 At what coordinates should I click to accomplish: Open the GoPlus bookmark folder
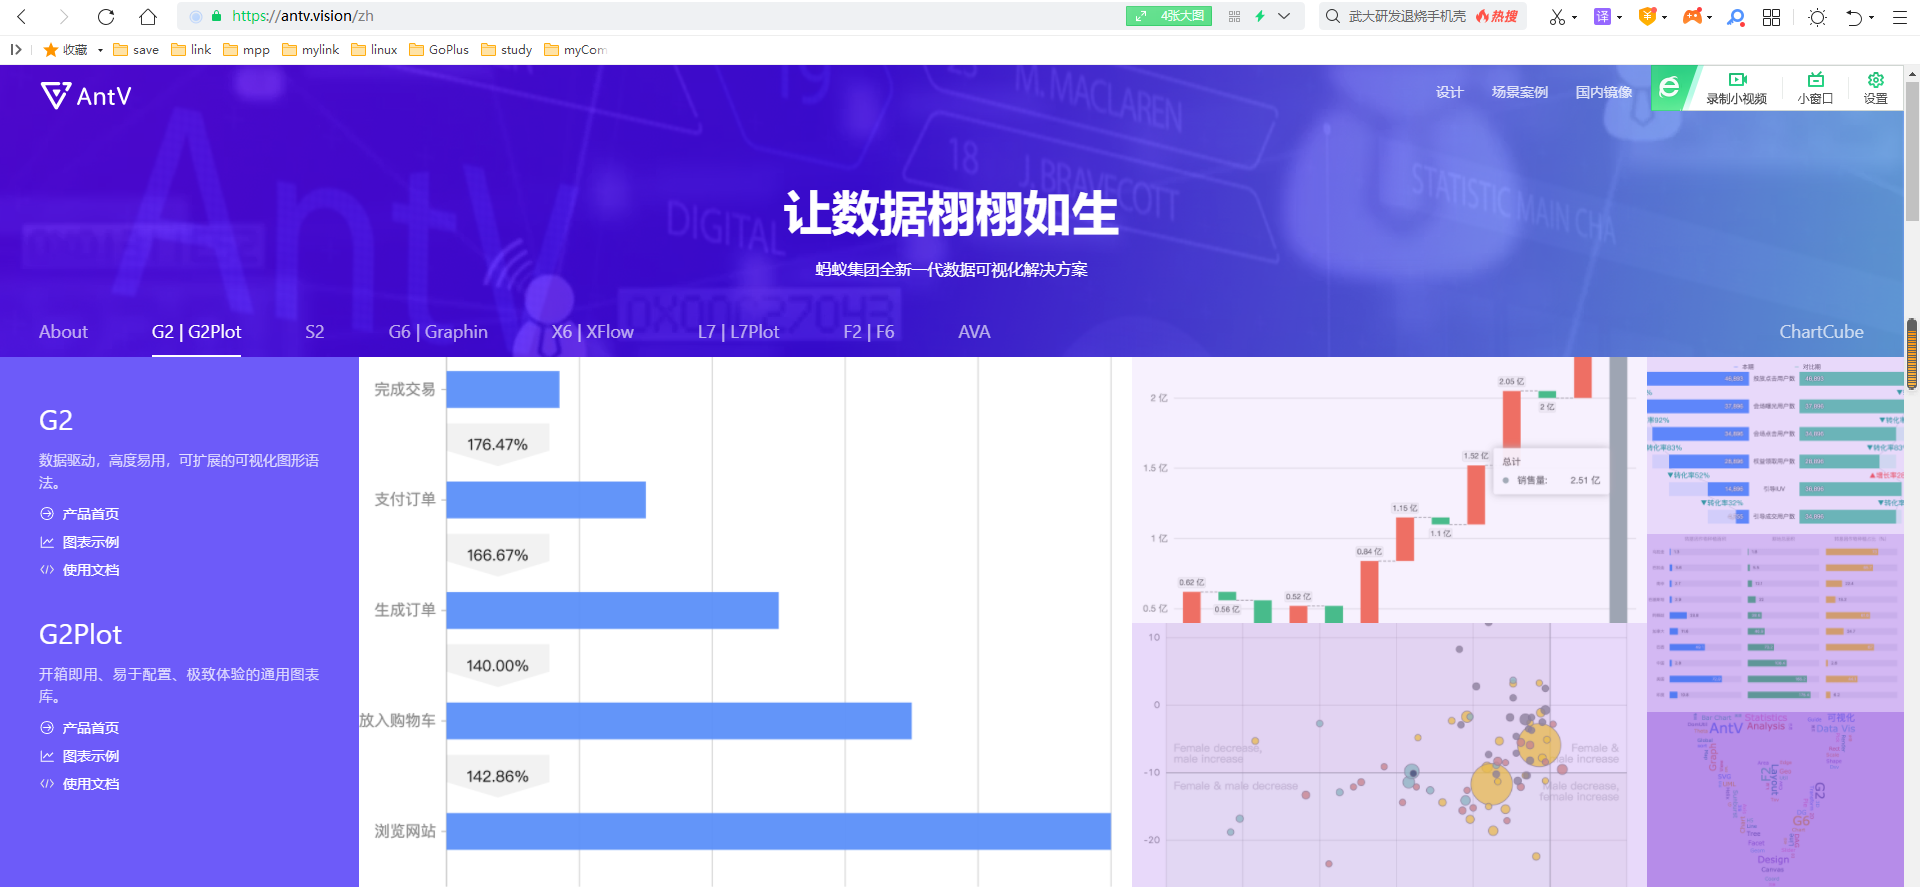tap(438, 49)
